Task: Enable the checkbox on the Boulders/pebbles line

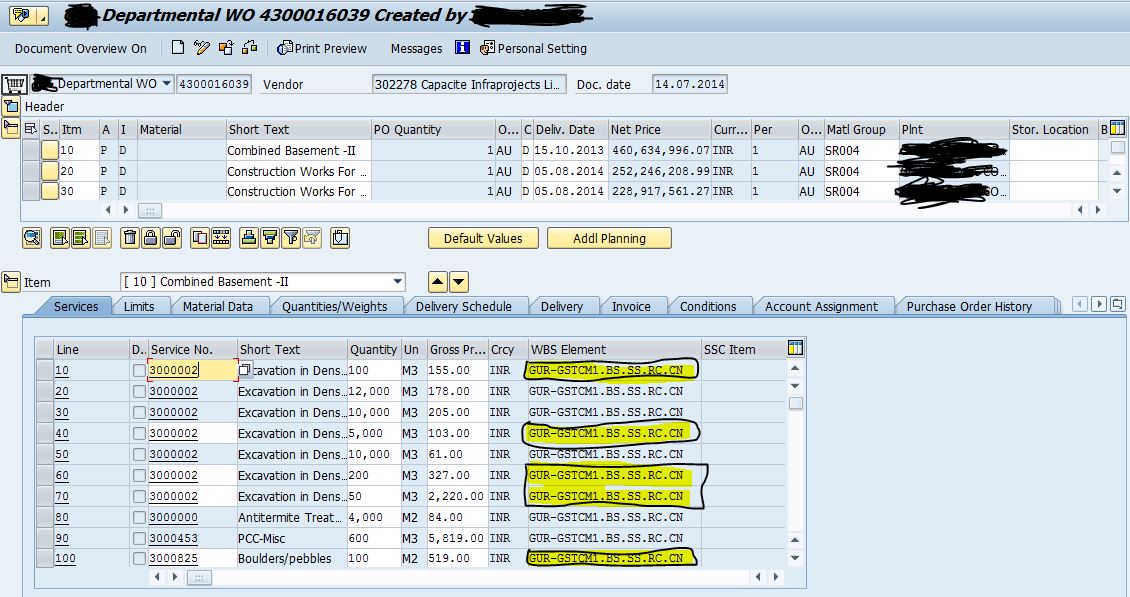Action: (139, 559)
